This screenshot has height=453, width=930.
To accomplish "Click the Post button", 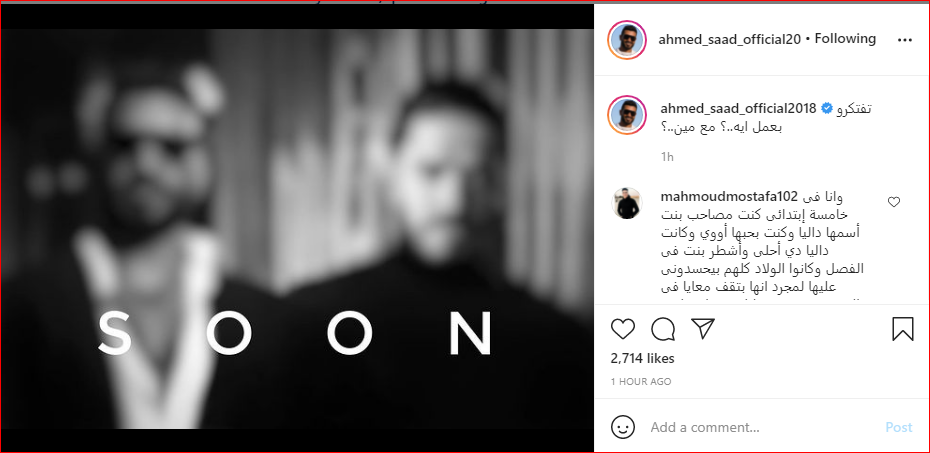I will 899,427.
